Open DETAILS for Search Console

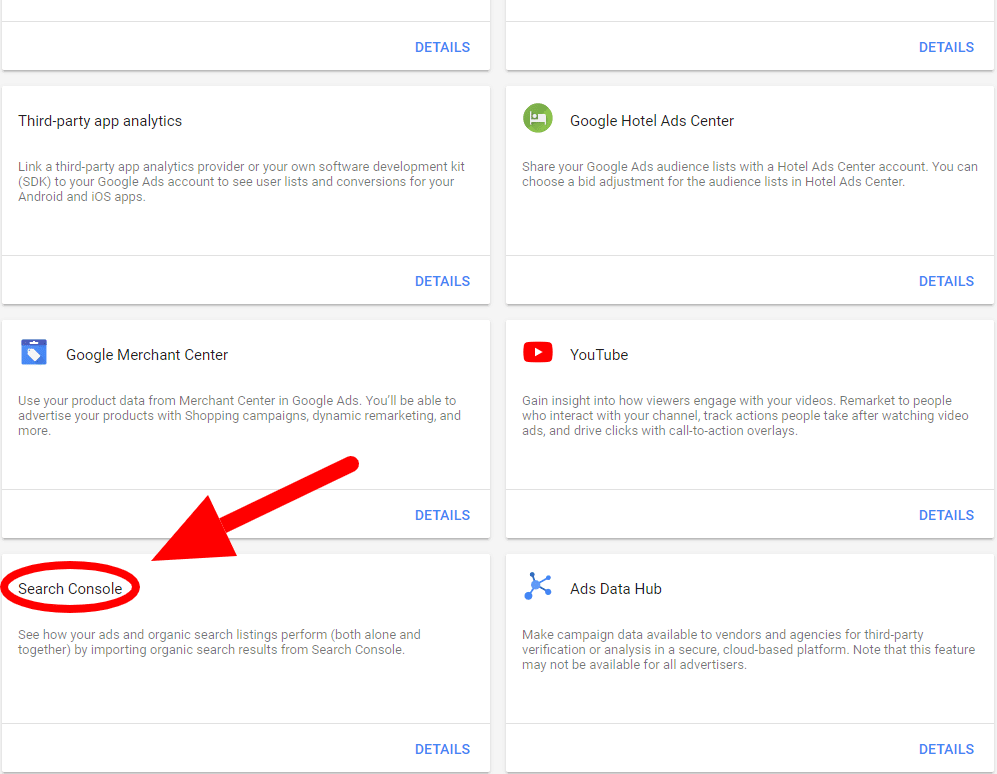(x=442, y=748)
